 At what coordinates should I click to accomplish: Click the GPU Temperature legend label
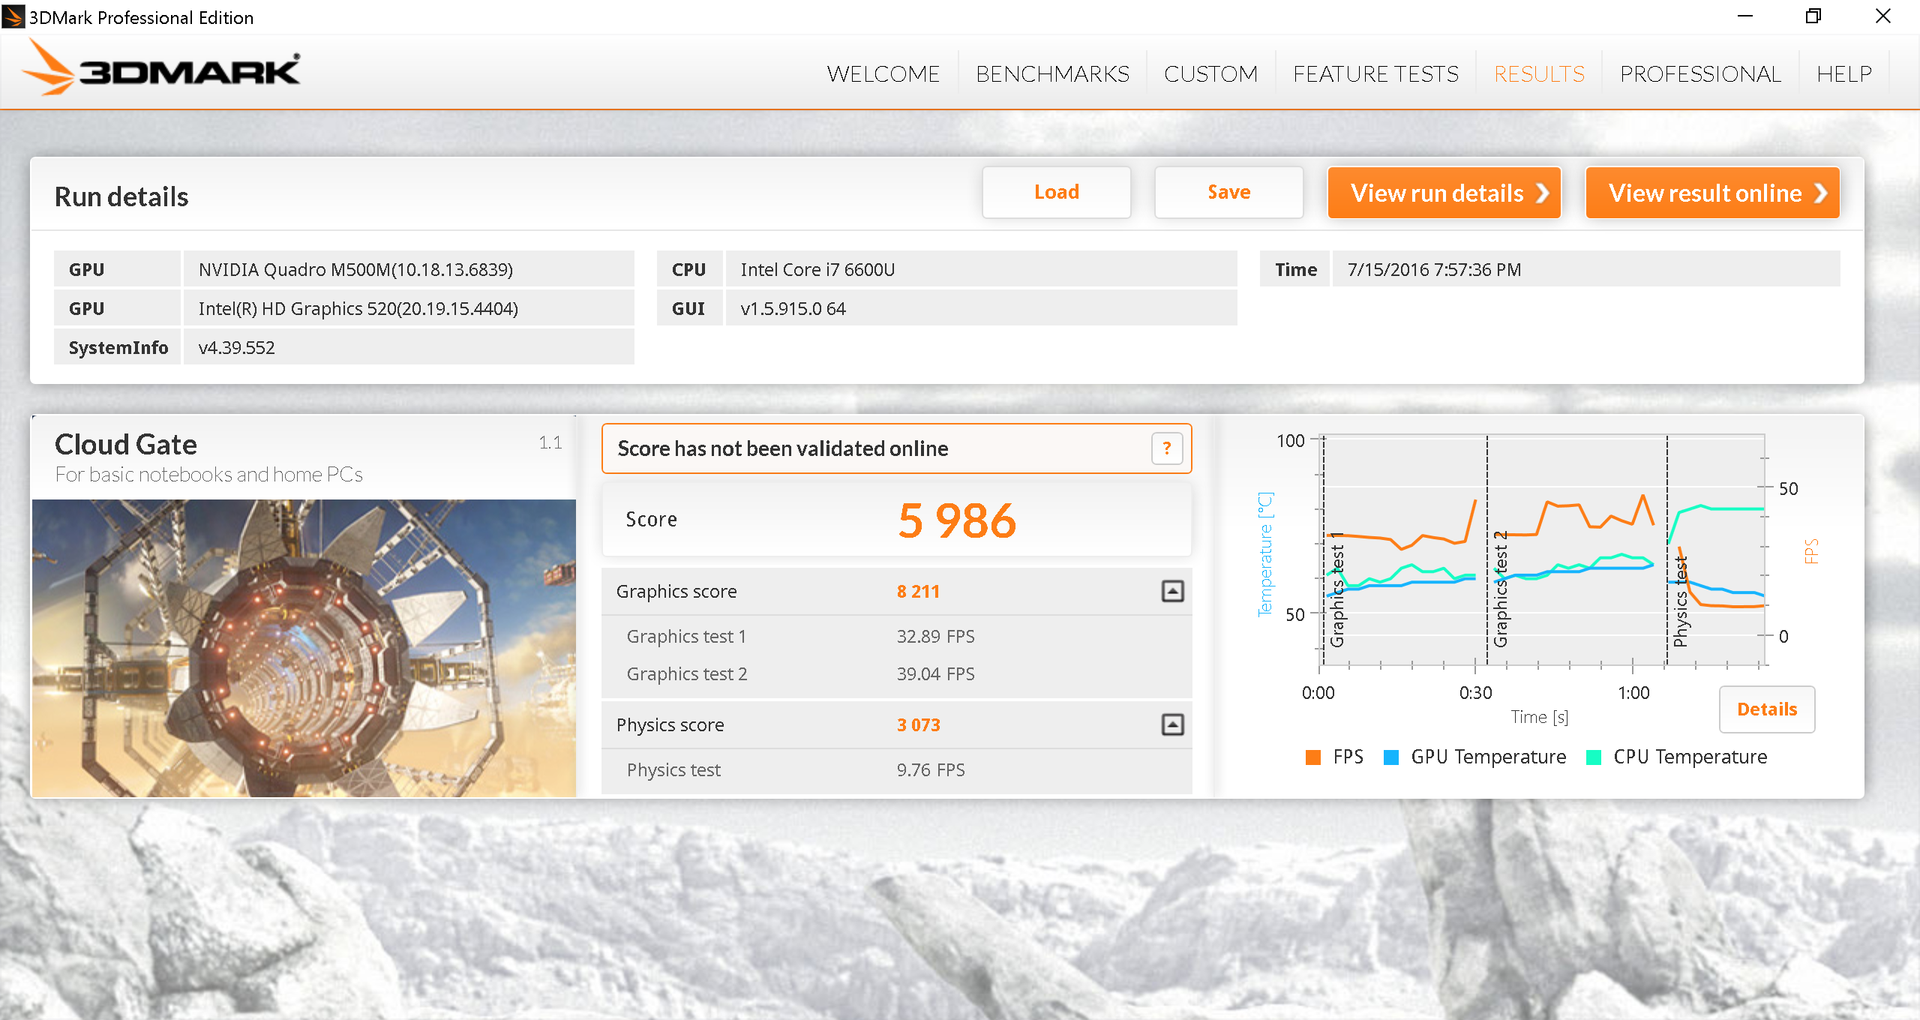click(1488, 757)
